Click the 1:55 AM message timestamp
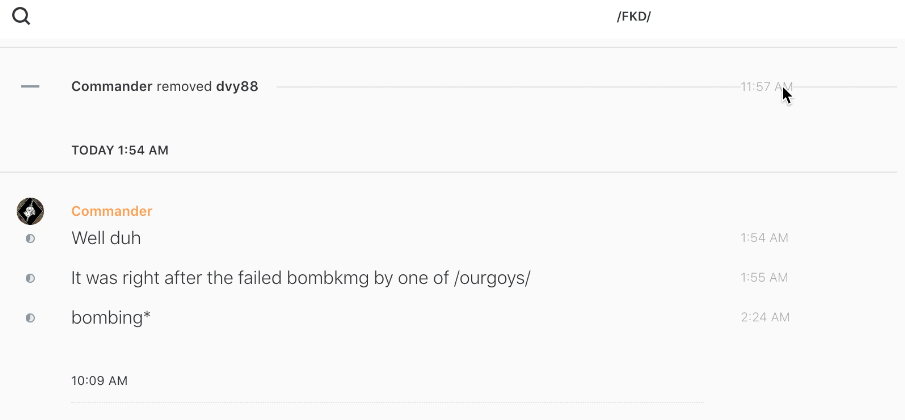Image resolution: width=905 pixels, height=420 pixels. 765,278
